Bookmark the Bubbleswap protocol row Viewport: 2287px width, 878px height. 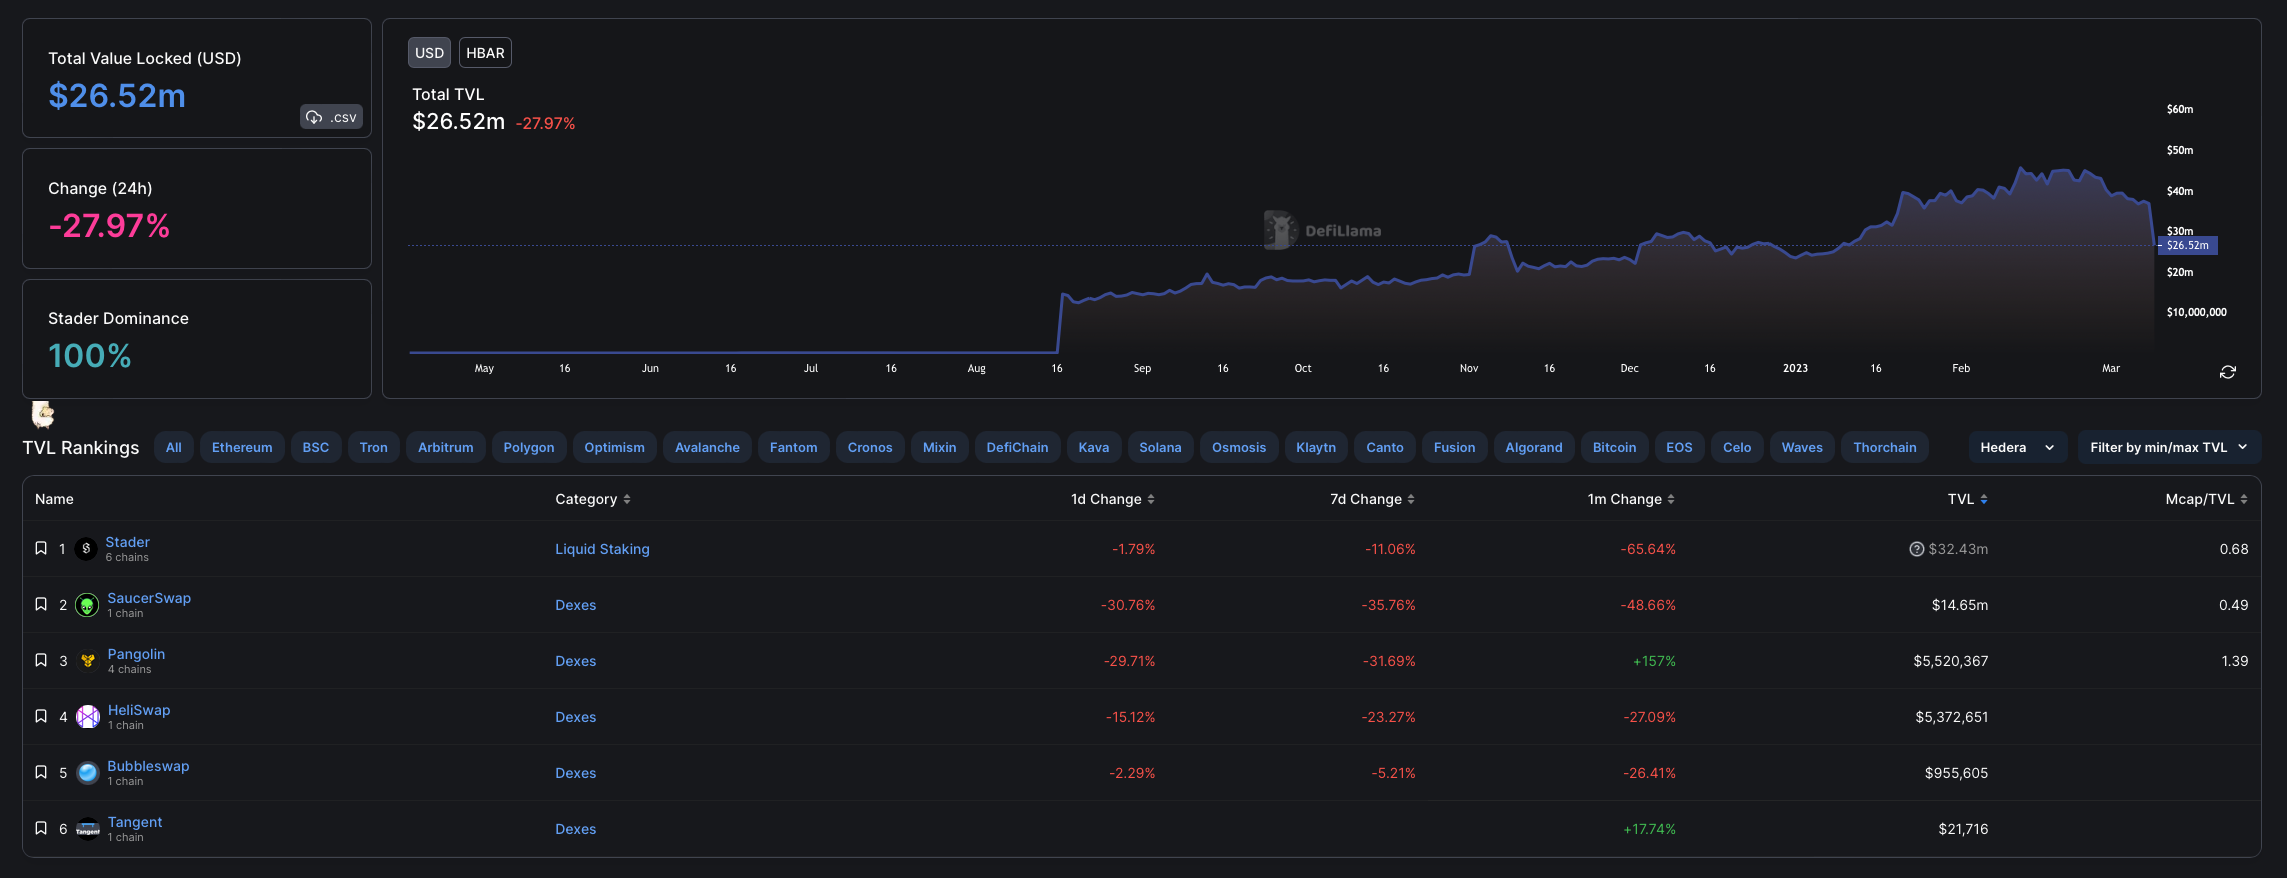click(x=41, y=772)
